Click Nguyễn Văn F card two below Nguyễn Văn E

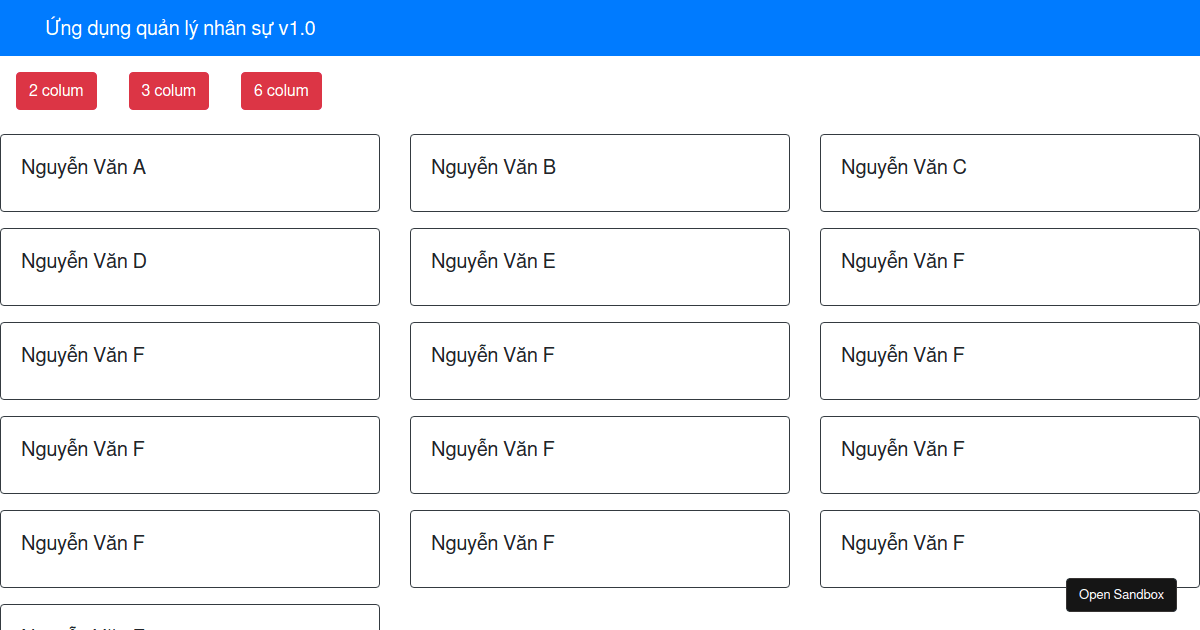[x=600, y=455]
